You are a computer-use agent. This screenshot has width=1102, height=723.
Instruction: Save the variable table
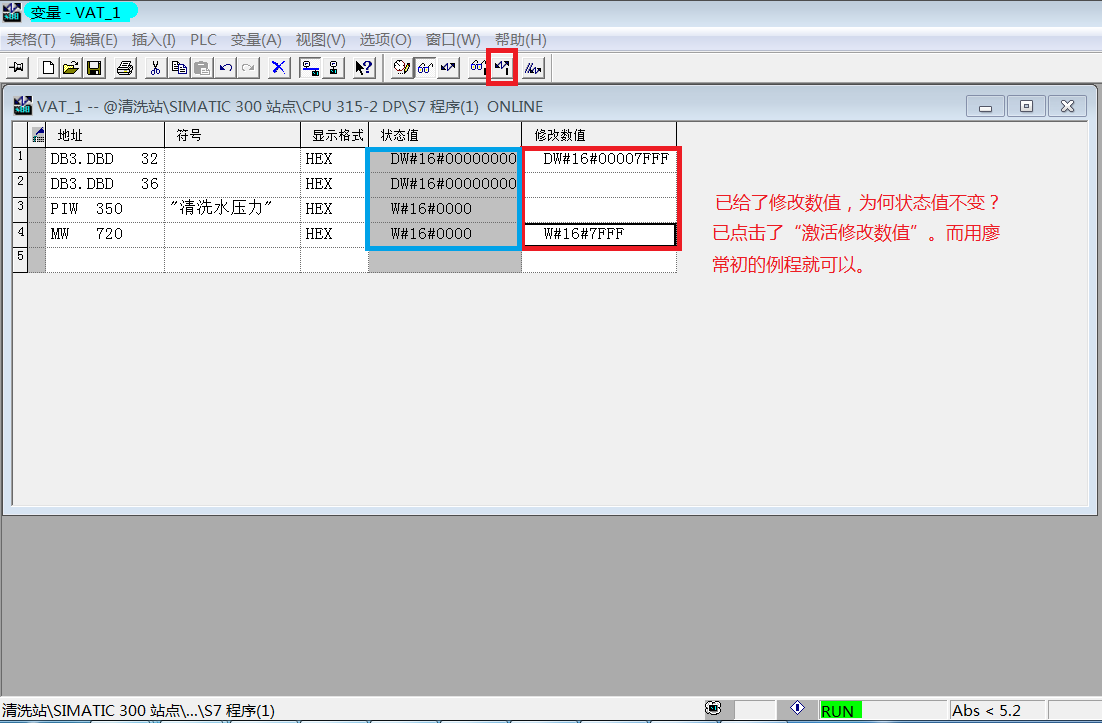[93, 68]
